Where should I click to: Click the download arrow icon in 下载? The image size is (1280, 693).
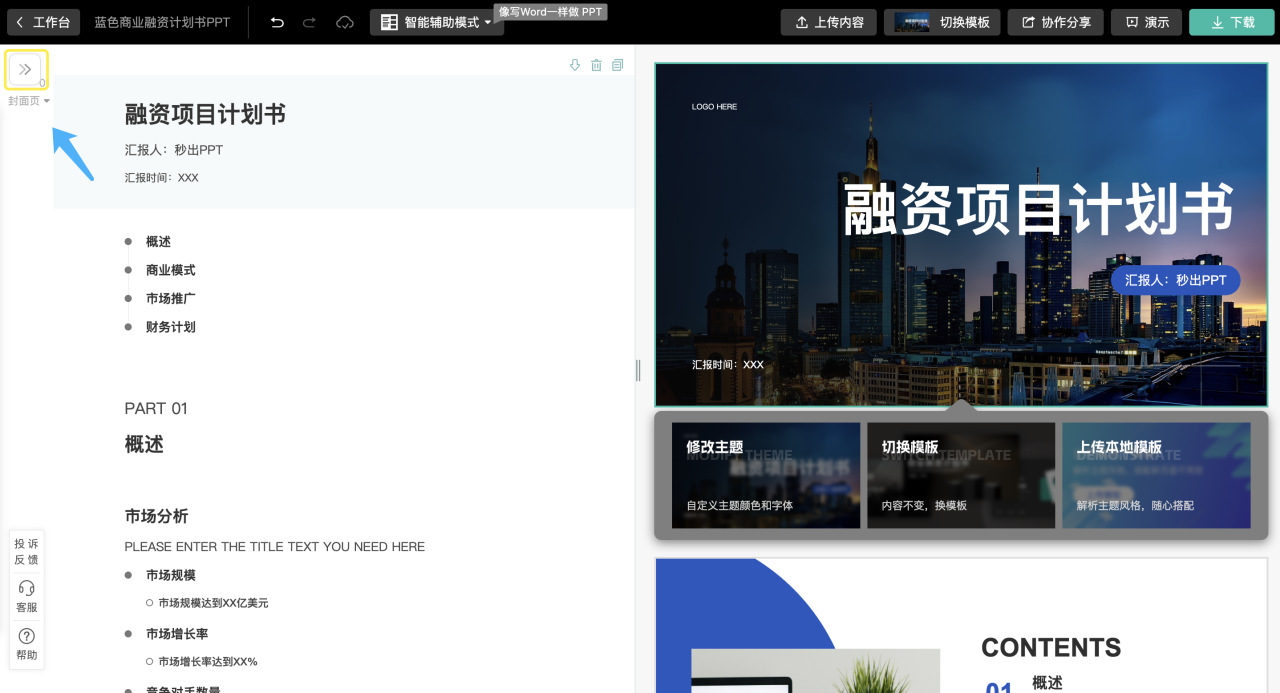pos(1217,22)
